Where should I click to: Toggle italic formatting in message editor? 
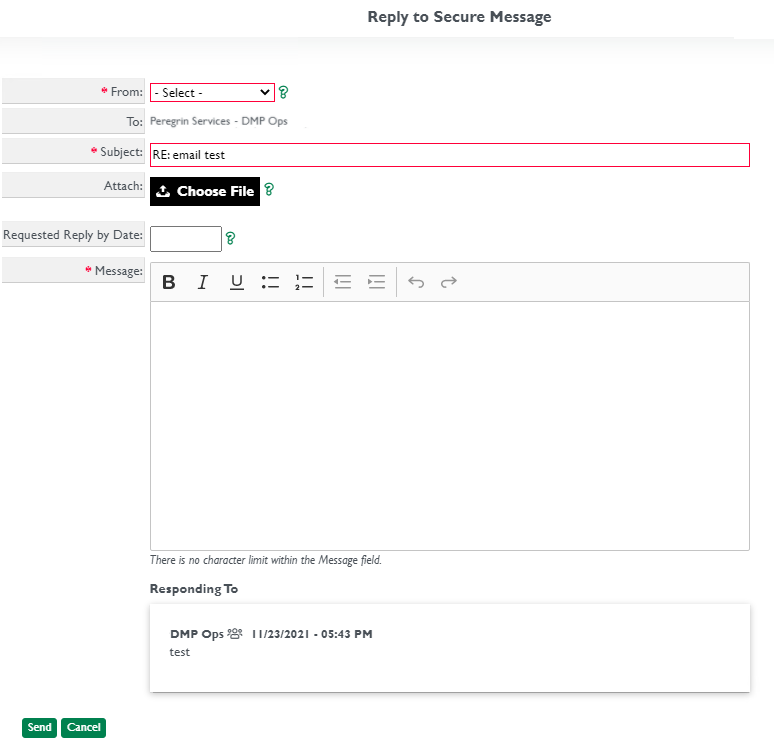[202, 282]
